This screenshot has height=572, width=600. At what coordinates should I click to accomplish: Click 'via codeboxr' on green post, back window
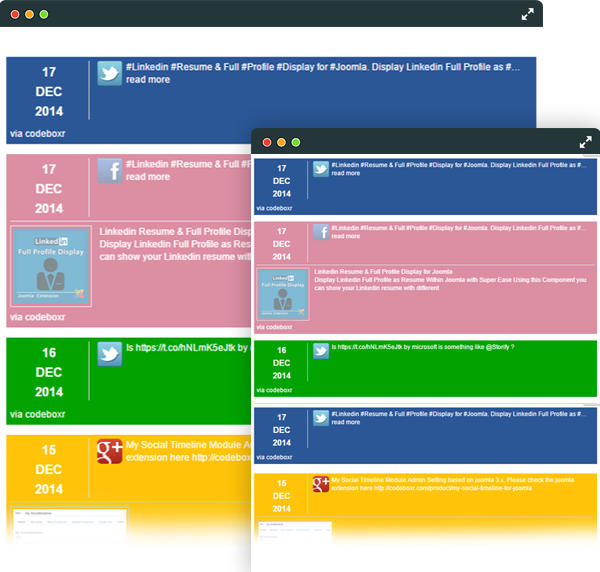coord(38,414)
